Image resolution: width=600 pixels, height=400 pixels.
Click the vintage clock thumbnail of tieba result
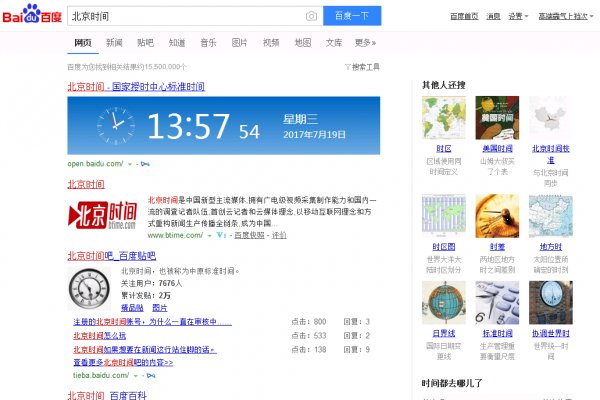(x=89, y=289)
